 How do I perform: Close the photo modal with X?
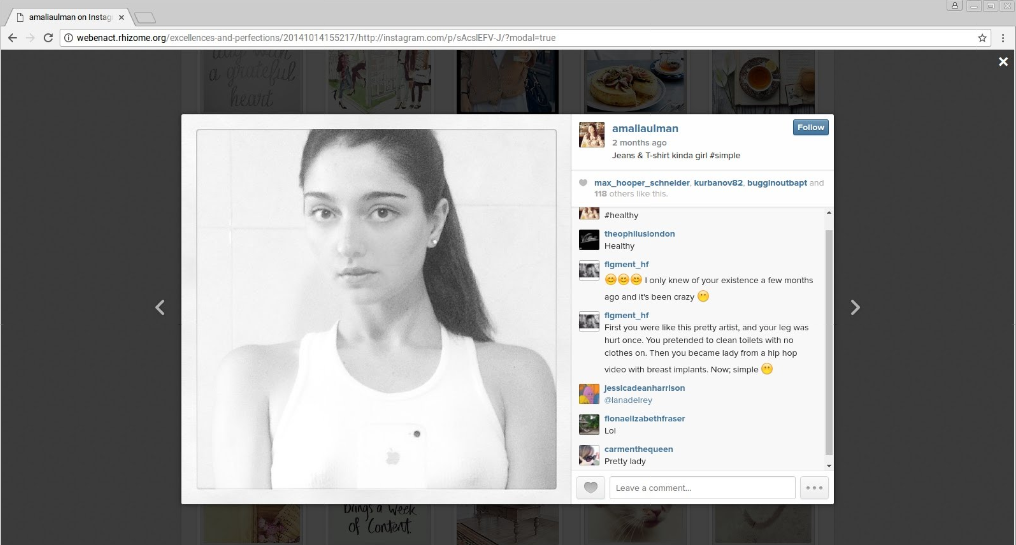point(1003,62)
